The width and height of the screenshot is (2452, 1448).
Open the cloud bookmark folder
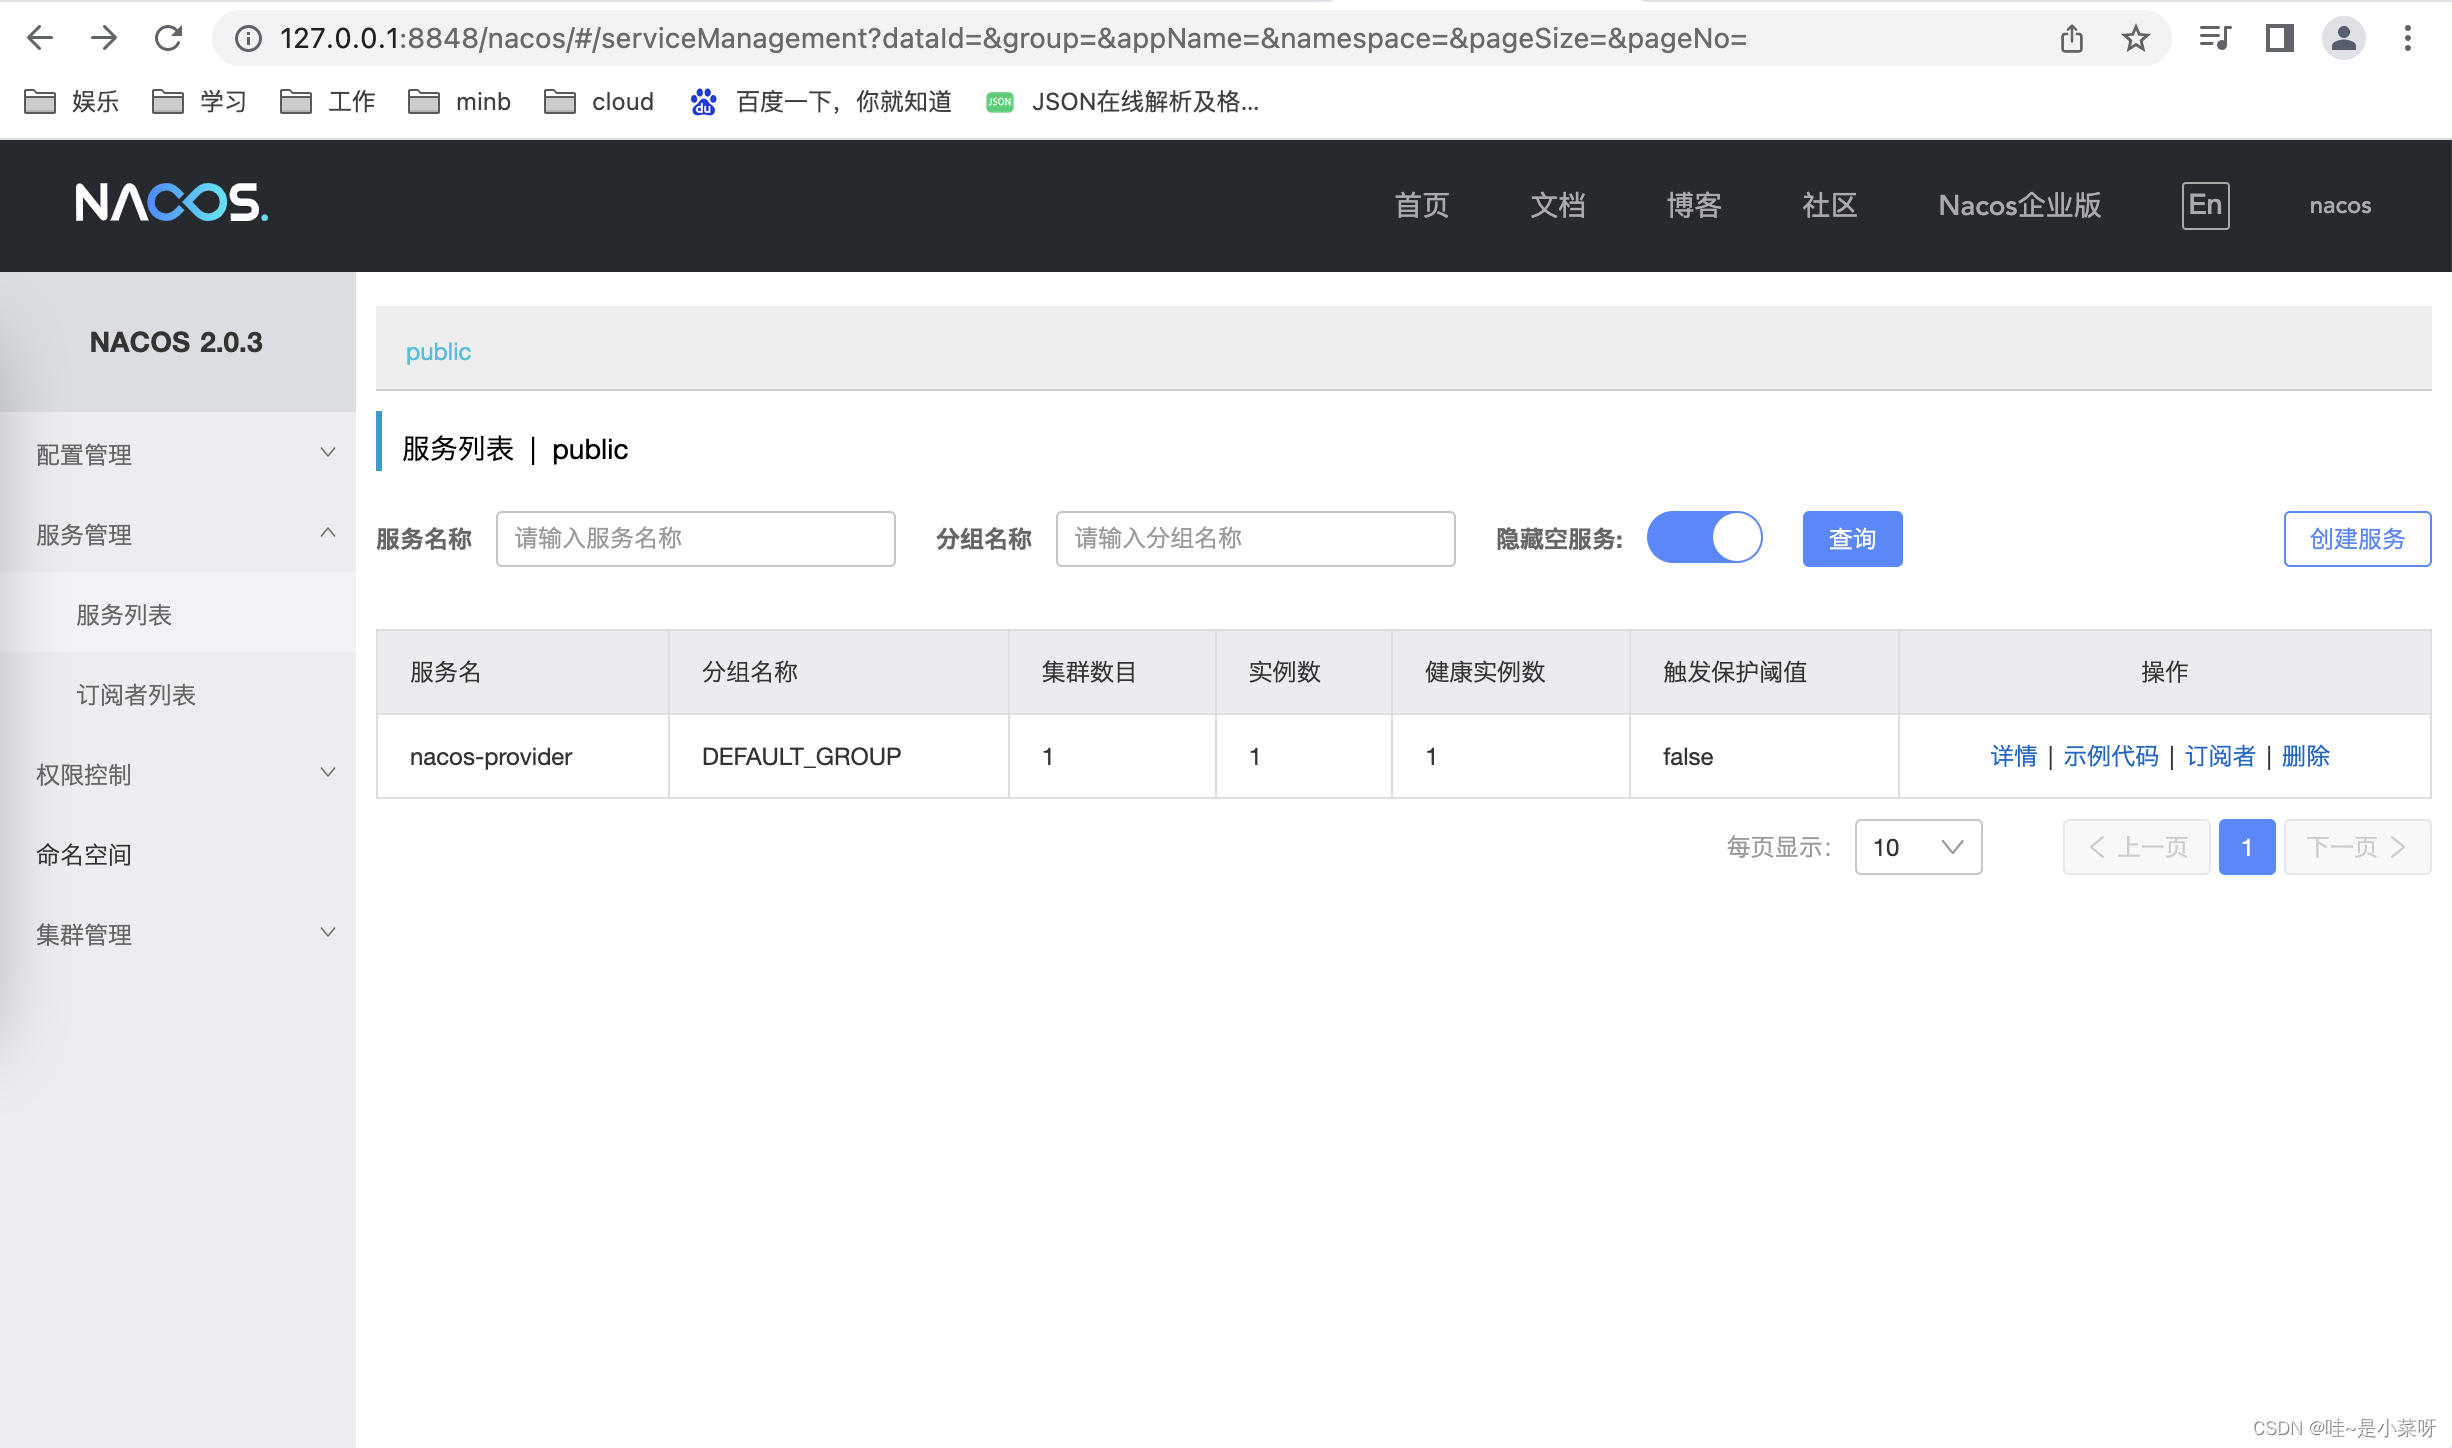tap(598, 101)
